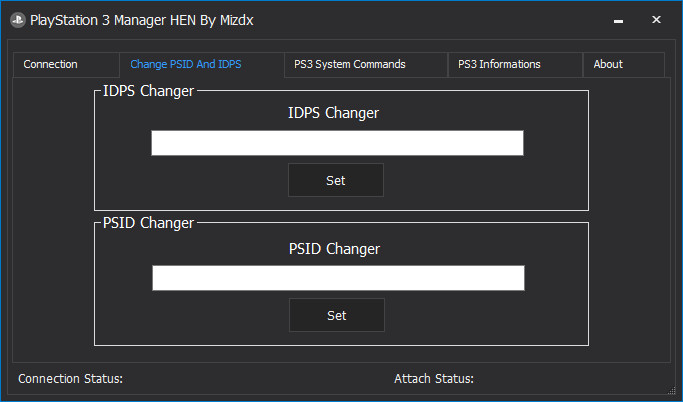Focus the IDPS Changer text field

coord(337,143)
